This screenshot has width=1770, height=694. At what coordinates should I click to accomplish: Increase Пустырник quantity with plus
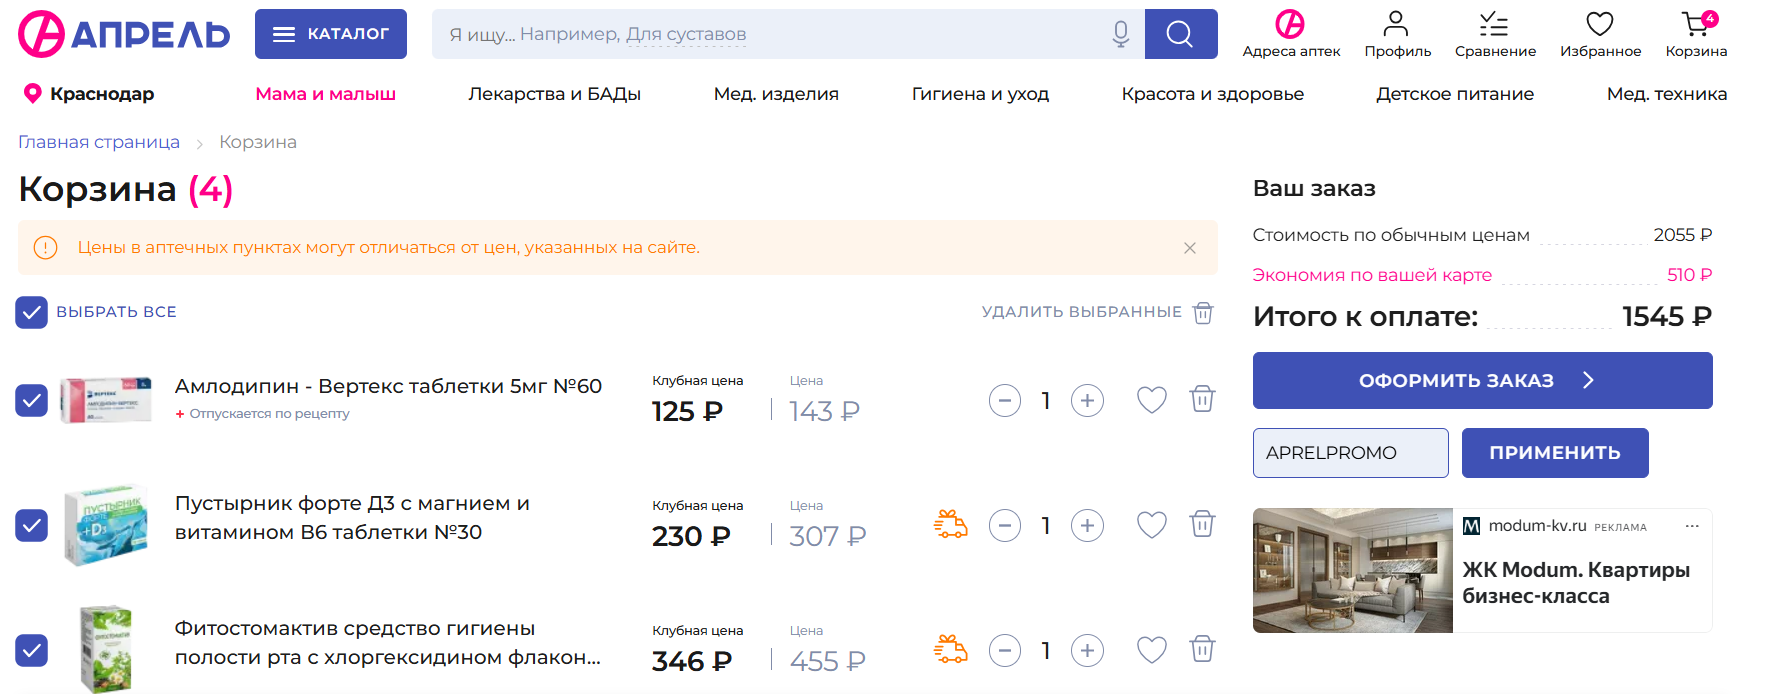point(1087,525)
